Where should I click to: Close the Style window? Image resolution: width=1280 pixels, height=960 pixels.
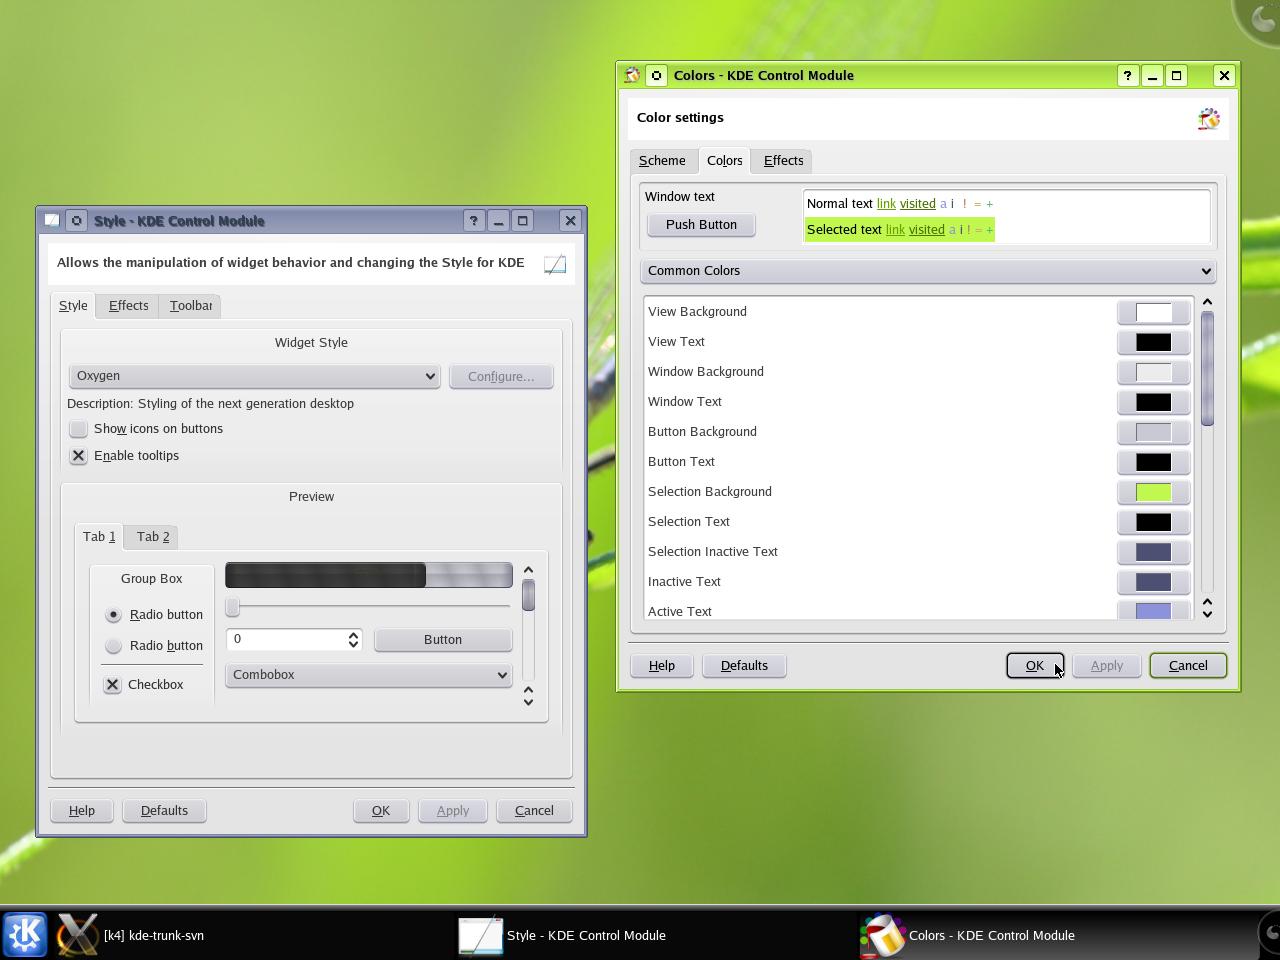pos(570,221)
